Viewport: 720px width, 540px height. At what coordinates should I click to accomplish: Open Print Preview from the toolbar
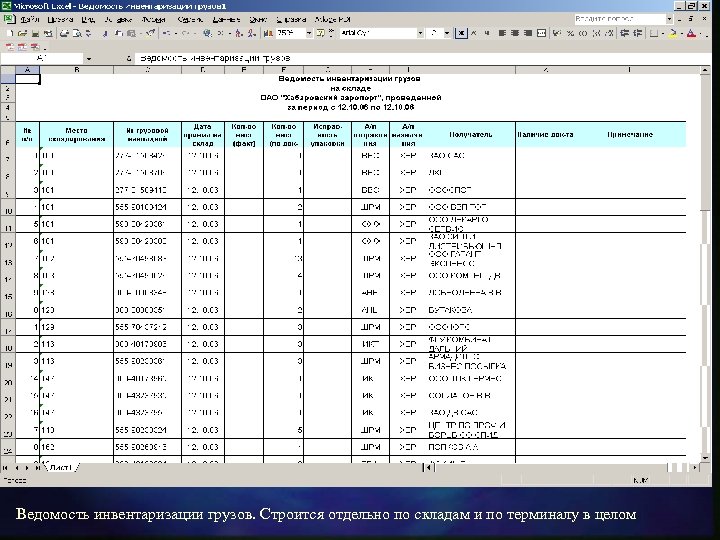(x=76, y=33)
